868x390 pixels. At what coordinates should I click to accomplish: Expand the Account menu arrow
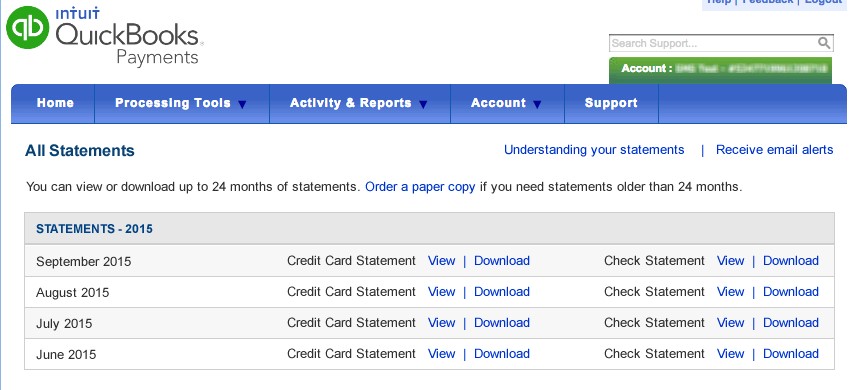(x=537, y=104)
